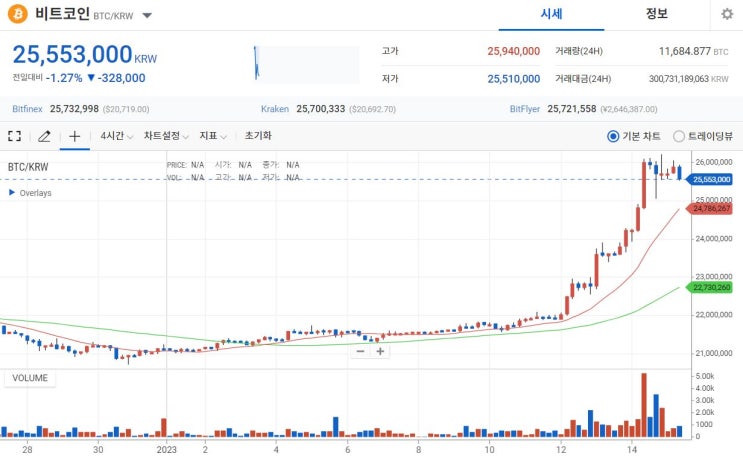Open the 지표 indicators dropdown
Image resolution: width=743 pixels, height=459 pixels.
point(213,136)
